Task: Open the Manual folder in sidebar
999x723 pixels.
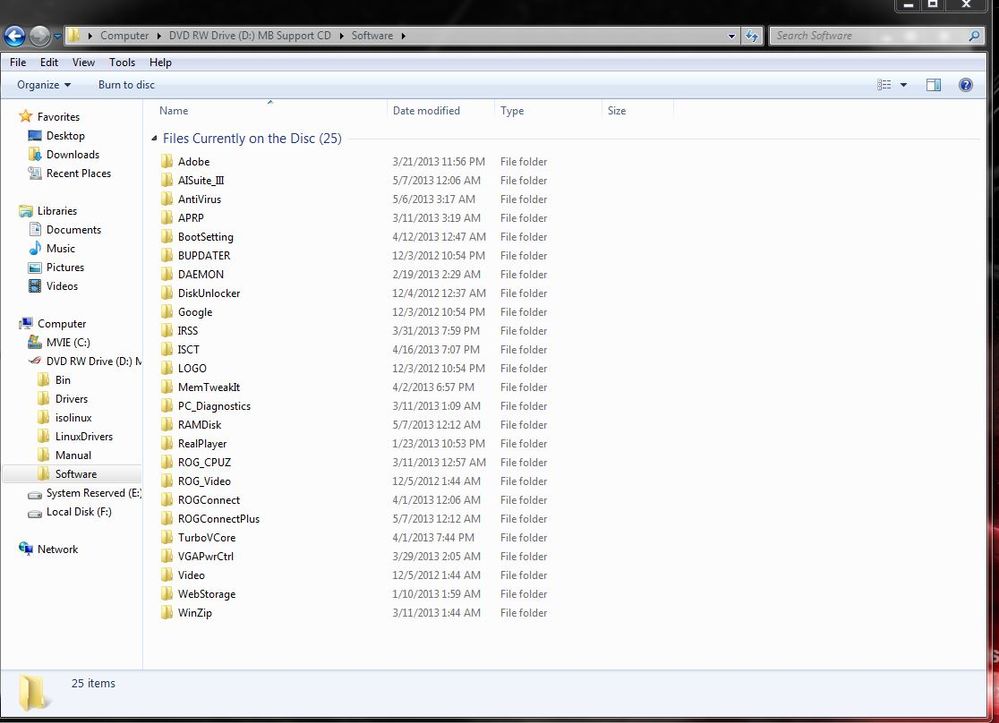Action: click(64, 455)
